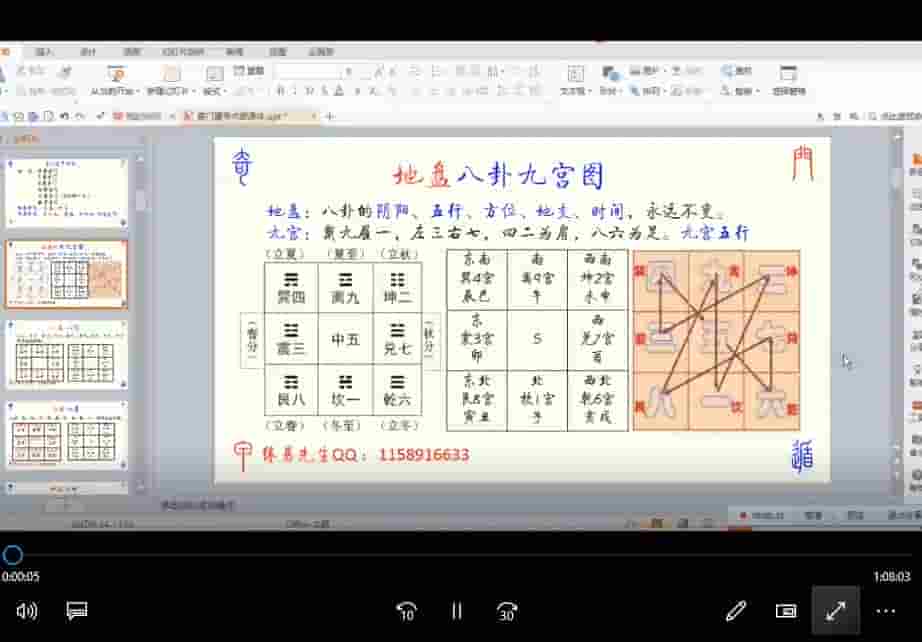The height and width of the screenshot is (642, 922).
Task: Skip forward 30 seconds
Action: click(507, 610)
